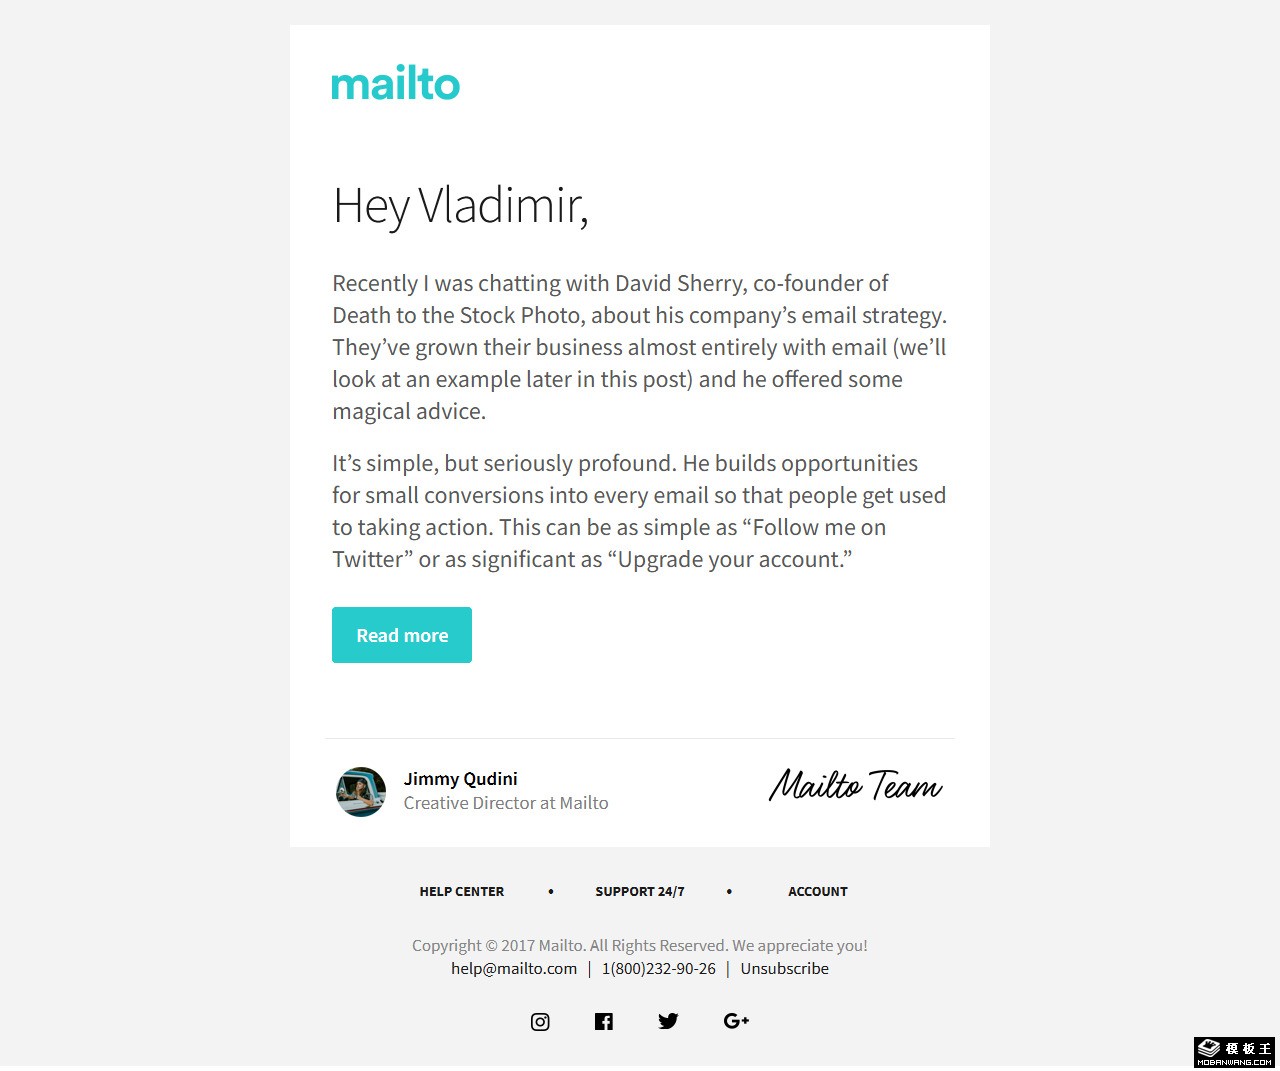Image resolution: width=1280 pixels, height=1071 pixels.
Task: Click the mailto logo at top
Action: [395, 84]
